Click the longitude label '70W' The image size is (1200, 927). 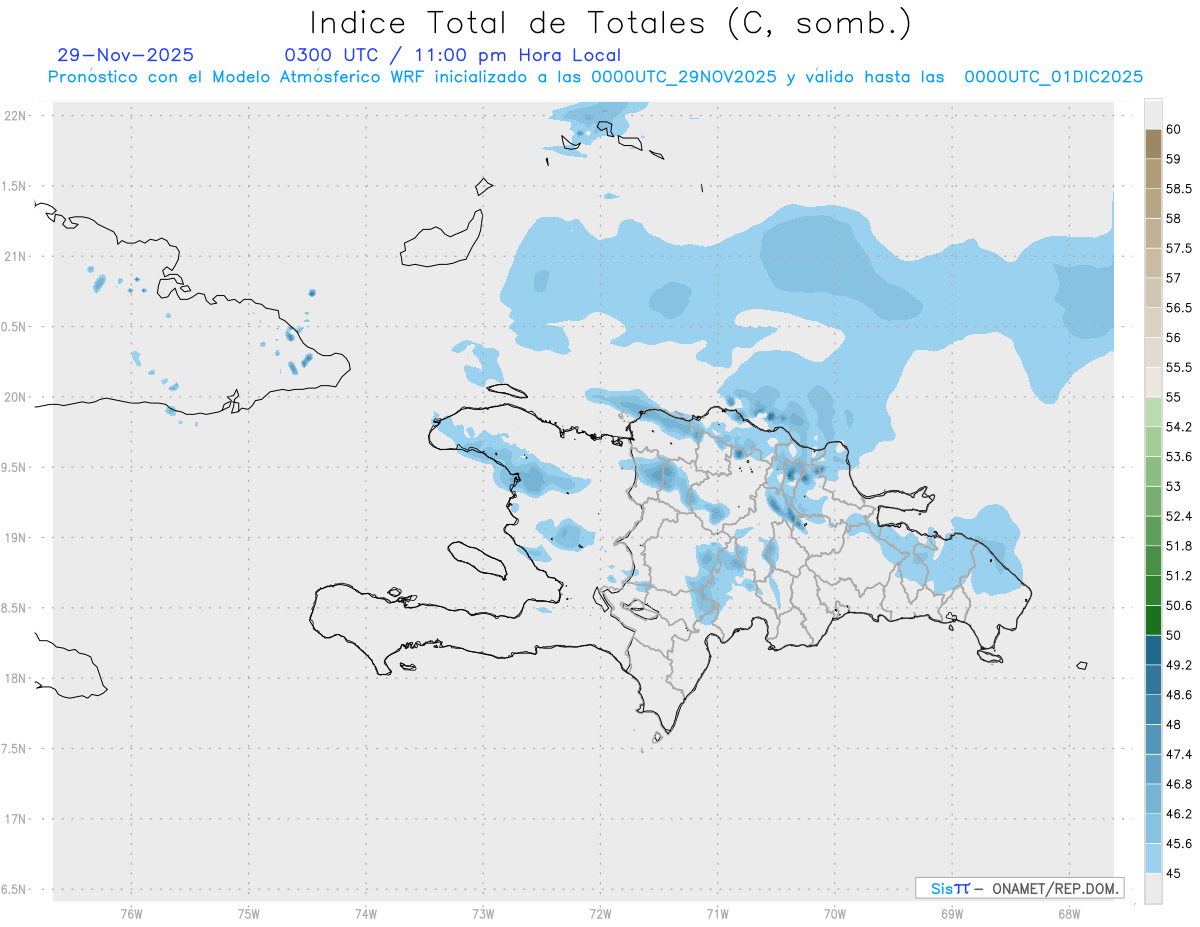click(x=835, y=914)
